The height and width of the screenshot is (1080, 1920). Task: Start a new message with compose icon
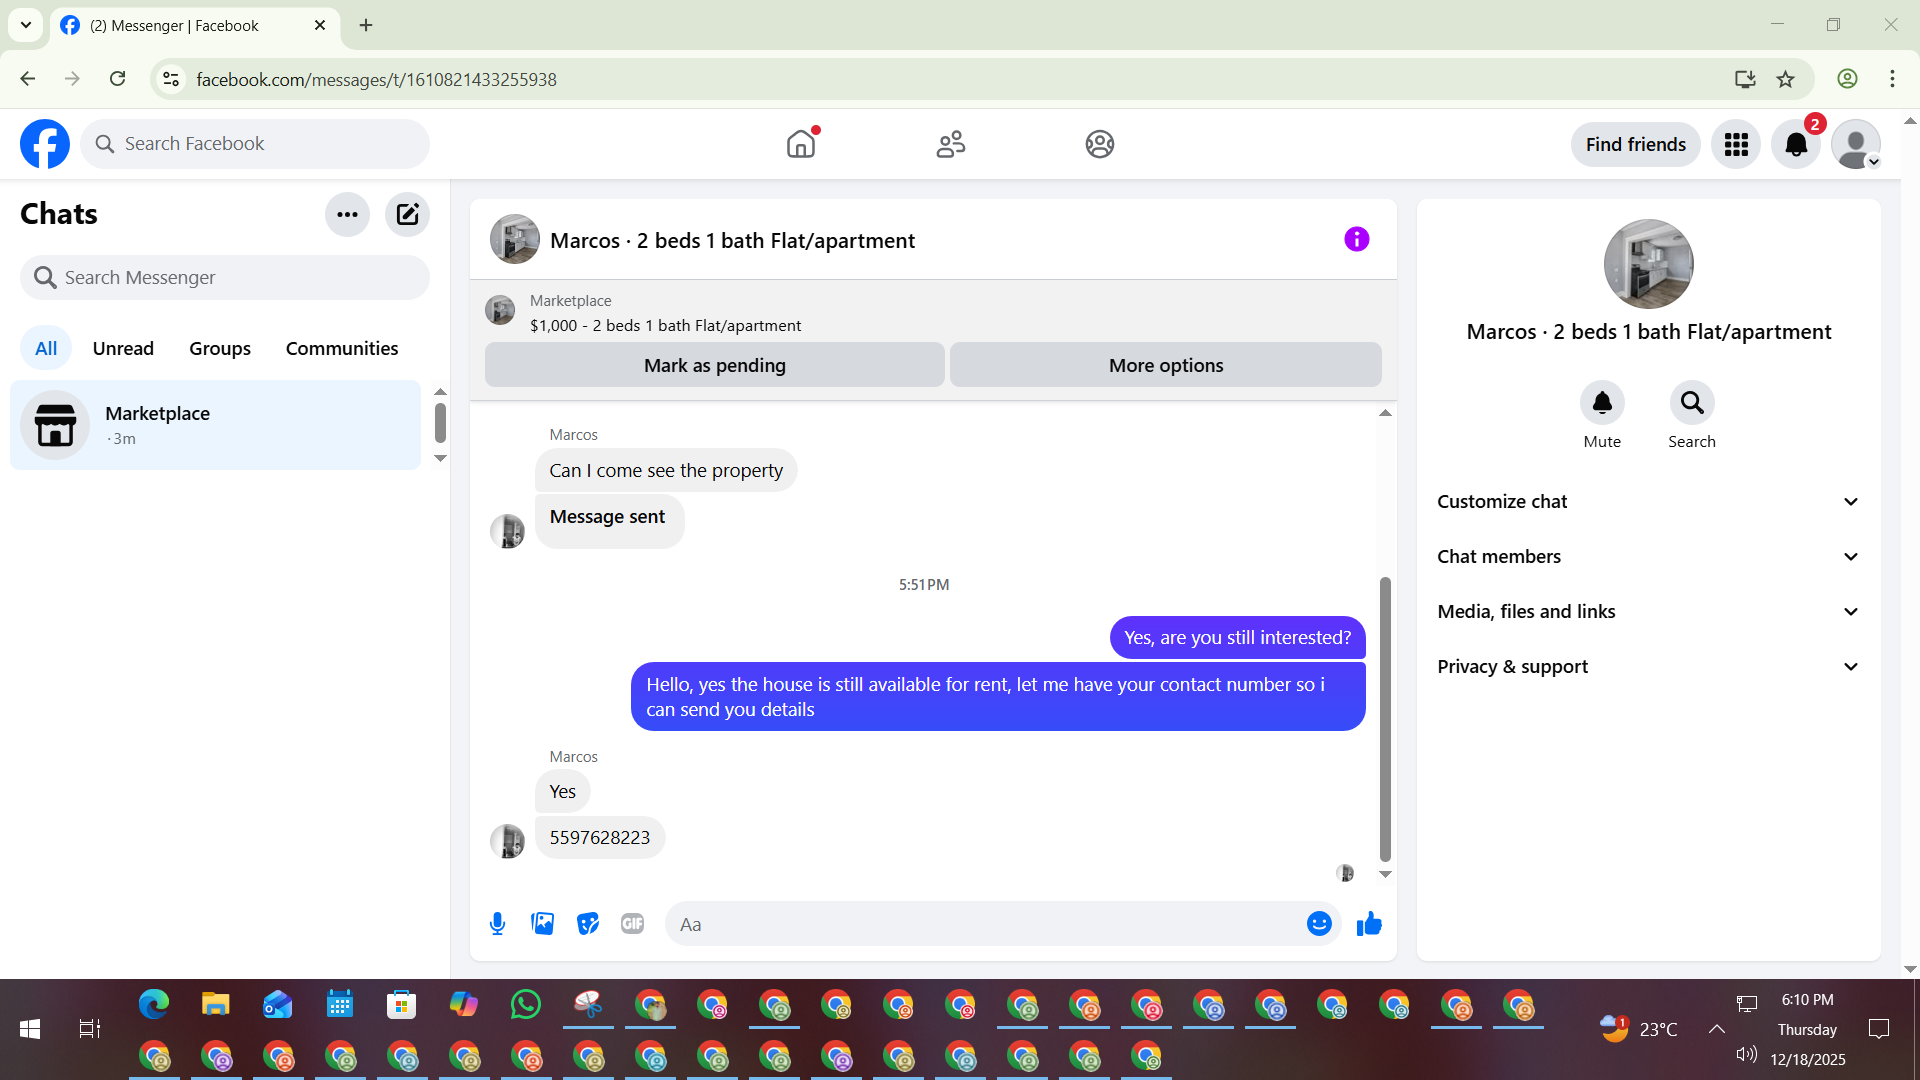coord(407,214)
